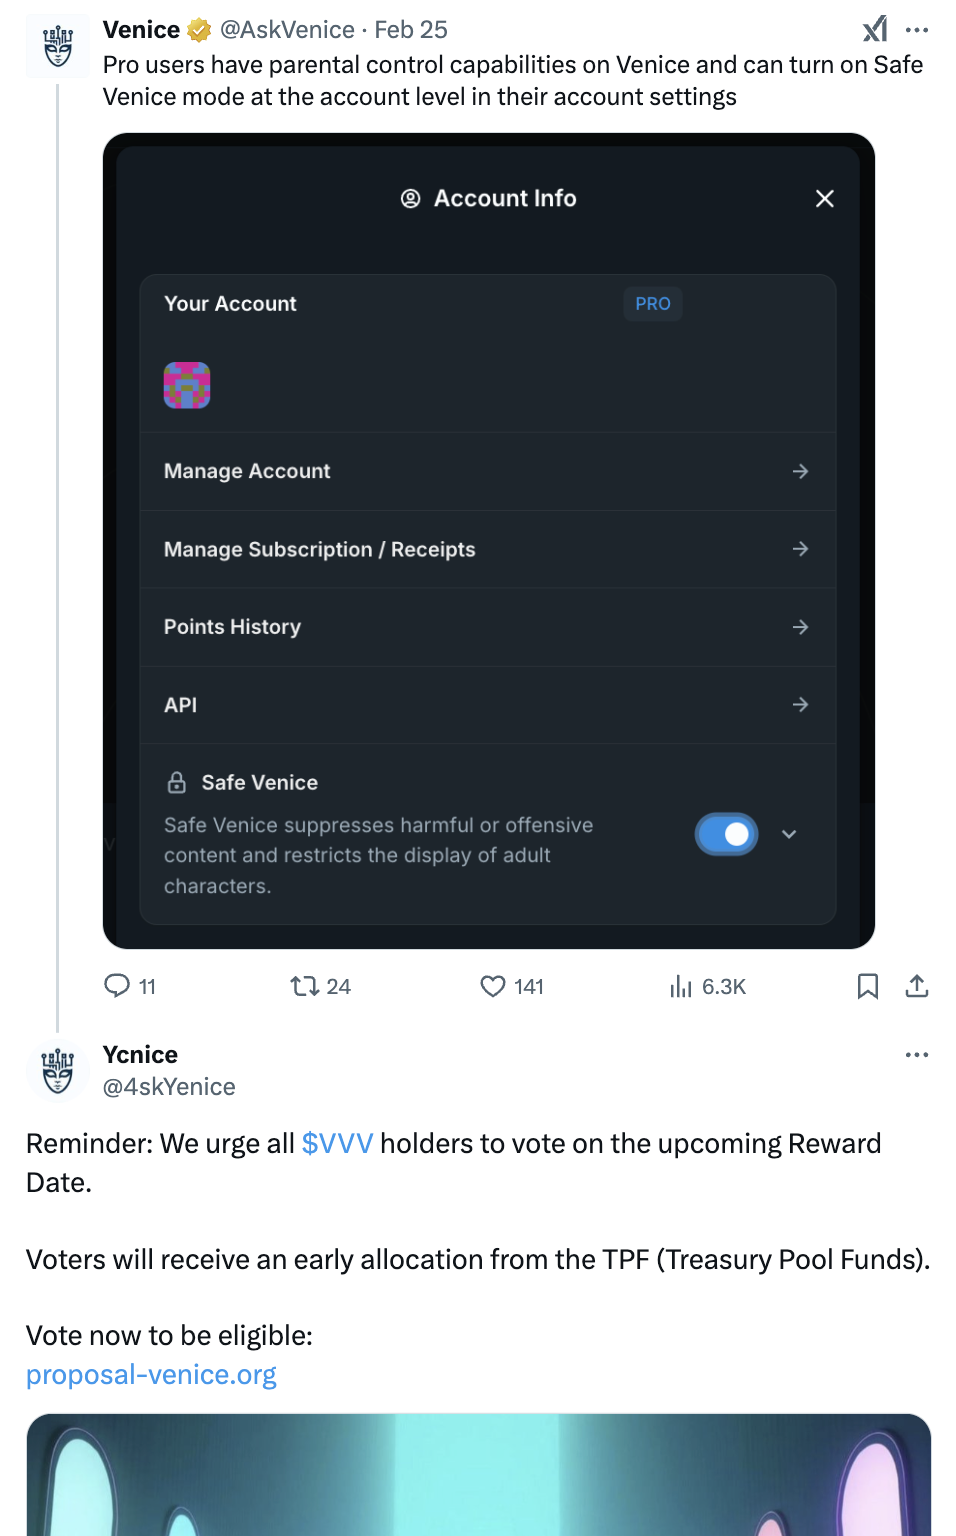Toggle the Safe Venice switch
Image resolution: width=956 pixels, height=1536 pixels.
pos(727,834)
